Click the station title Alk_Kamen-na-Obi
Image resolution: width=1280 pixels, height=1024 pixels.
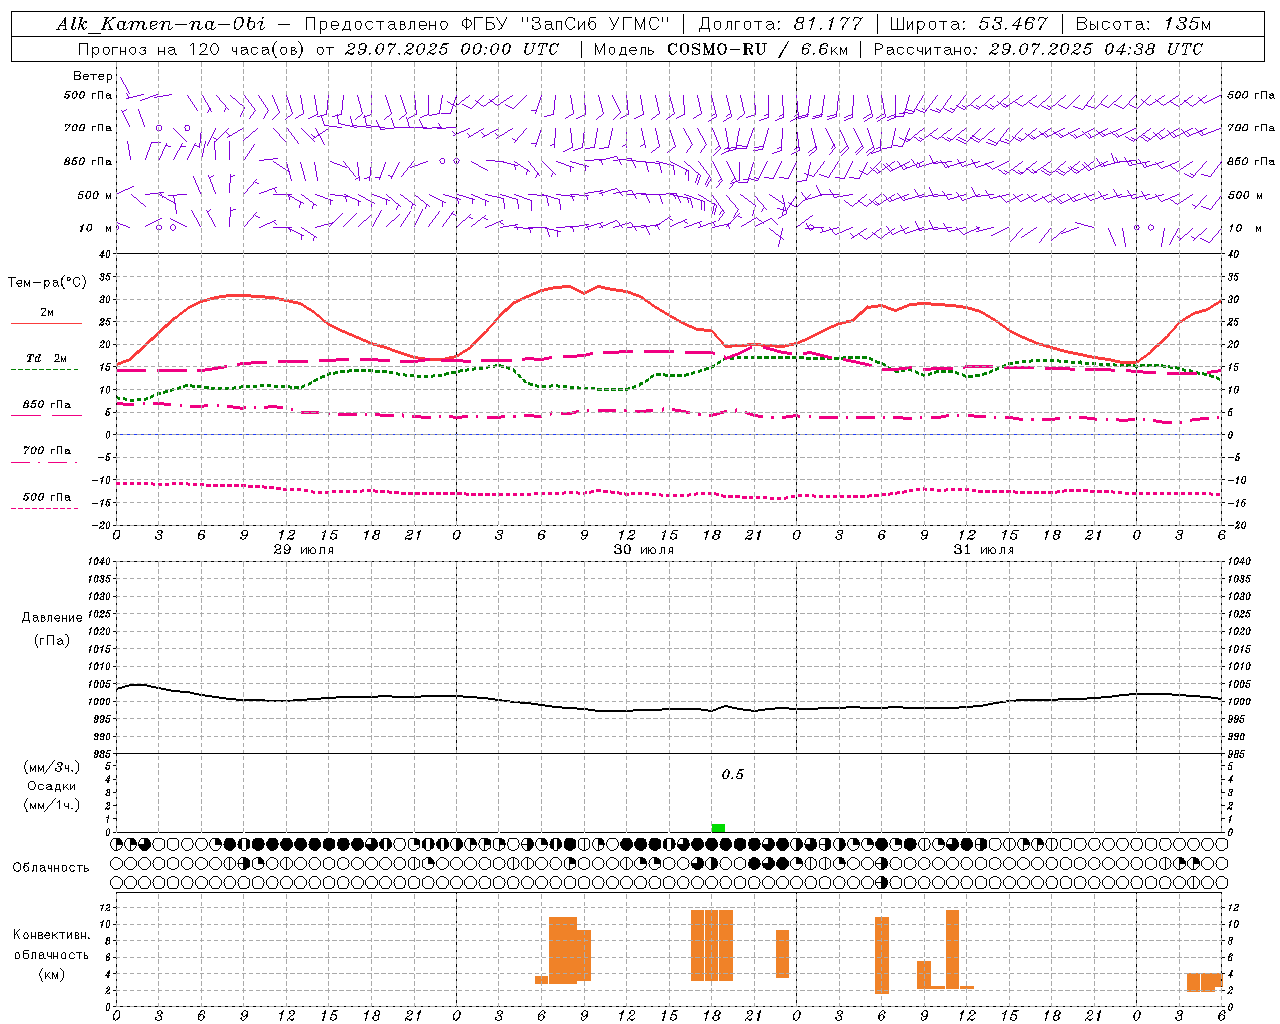pos(161,24)
